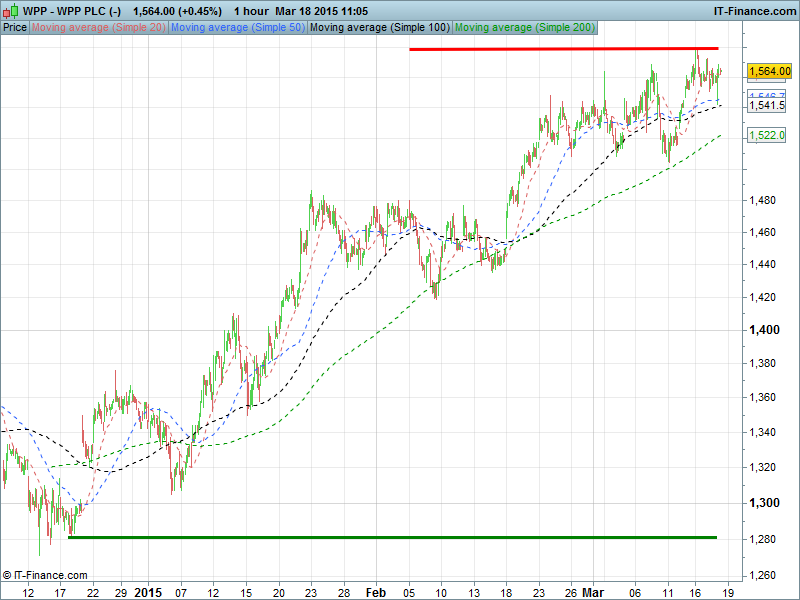Screen dimensions: 800x600
Task: Click the Mar 18 2015 11:05 timestamp
Action: [x=322, y=10]
